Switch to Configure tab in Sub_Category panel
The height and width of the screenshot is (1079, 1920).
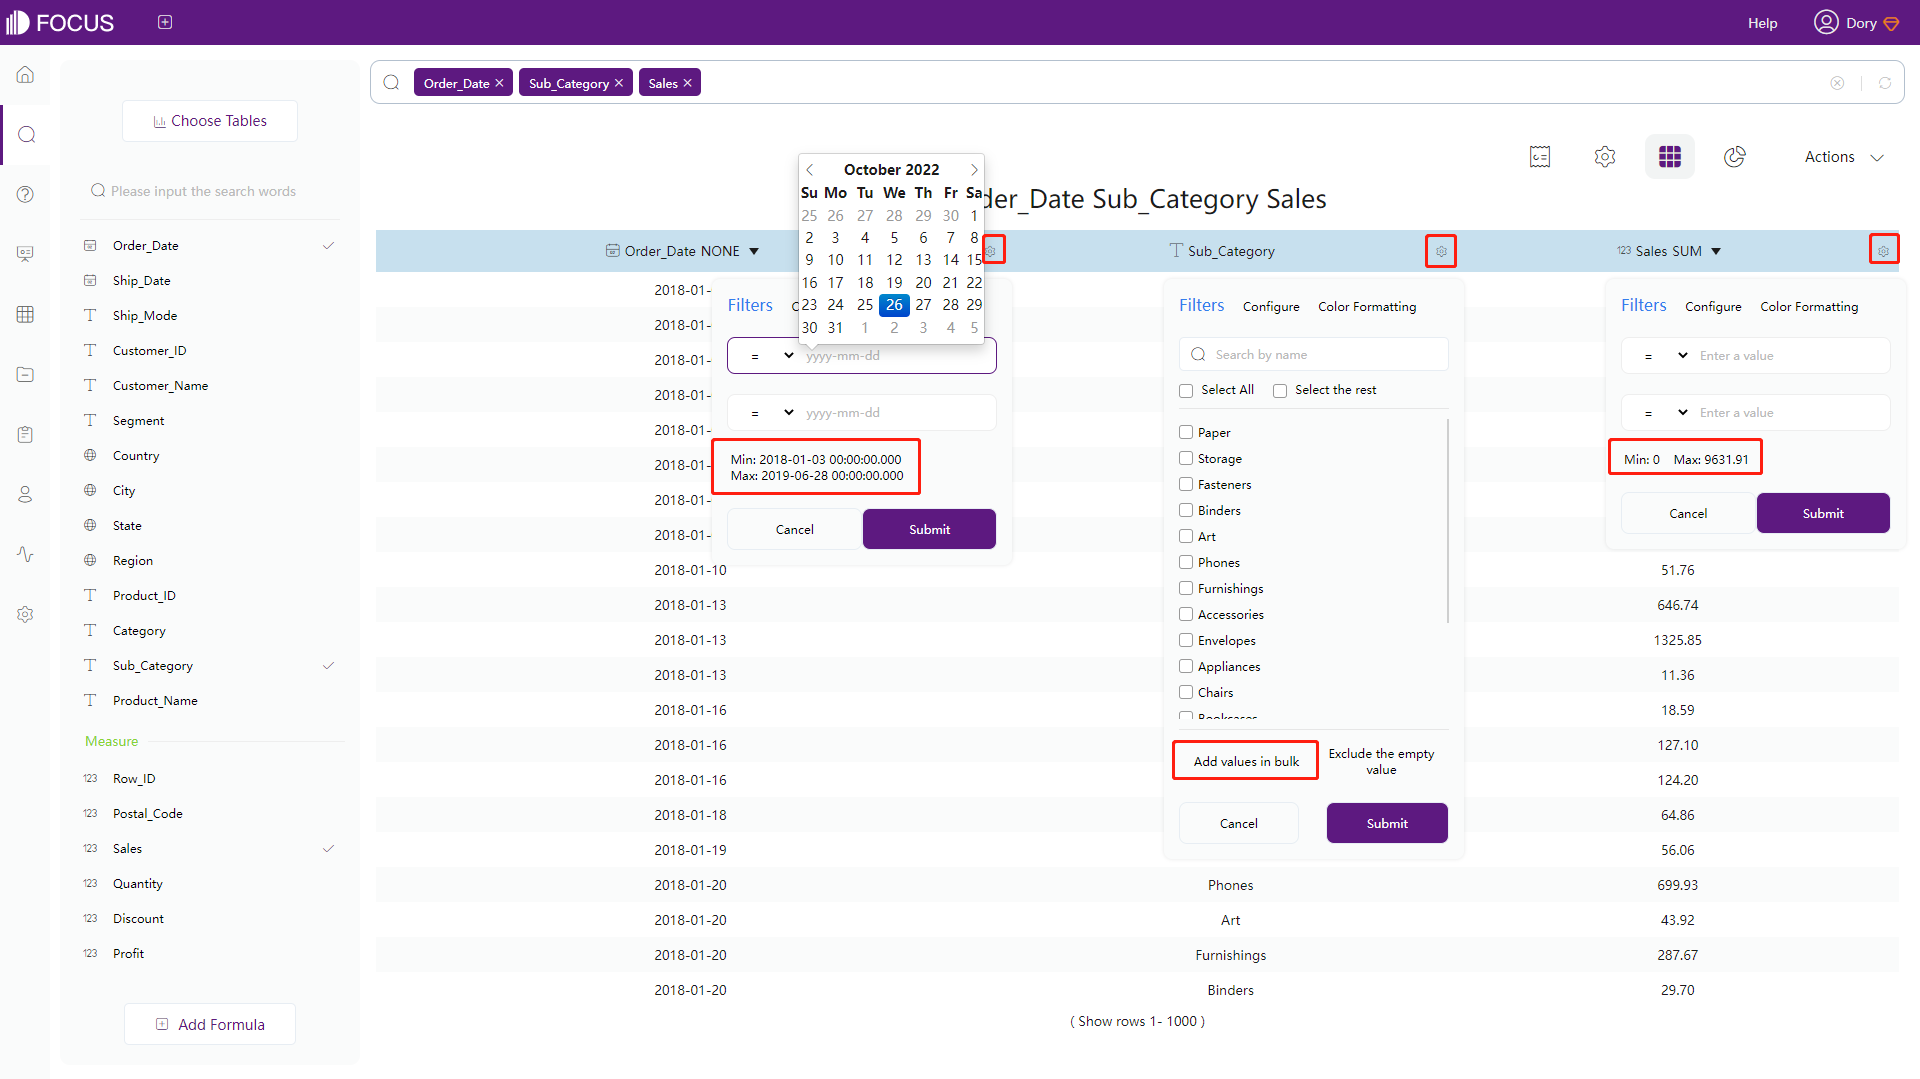click(x=1271, y=307)
